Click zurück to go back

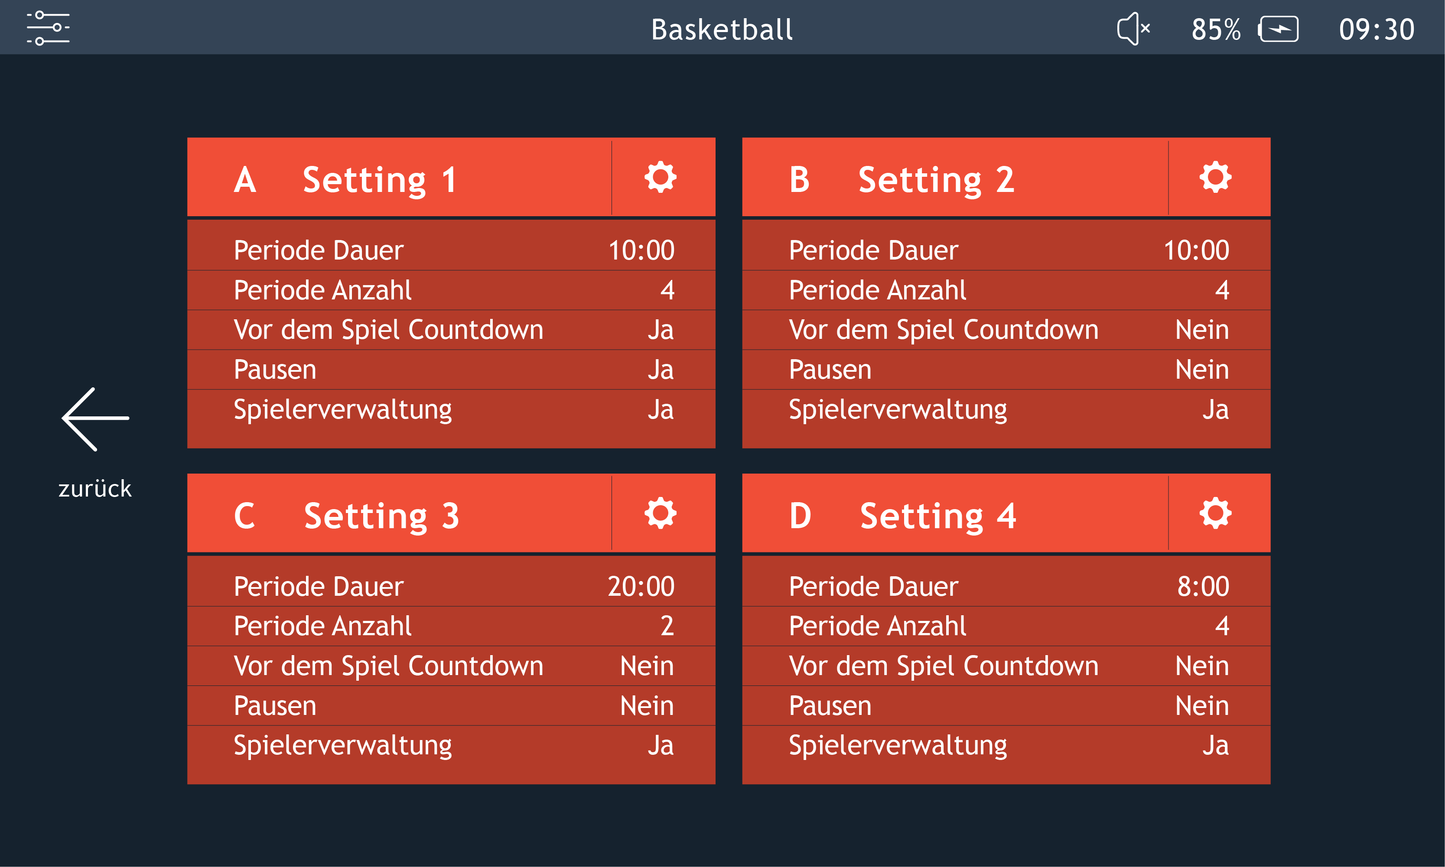click(x=95, y=488)
